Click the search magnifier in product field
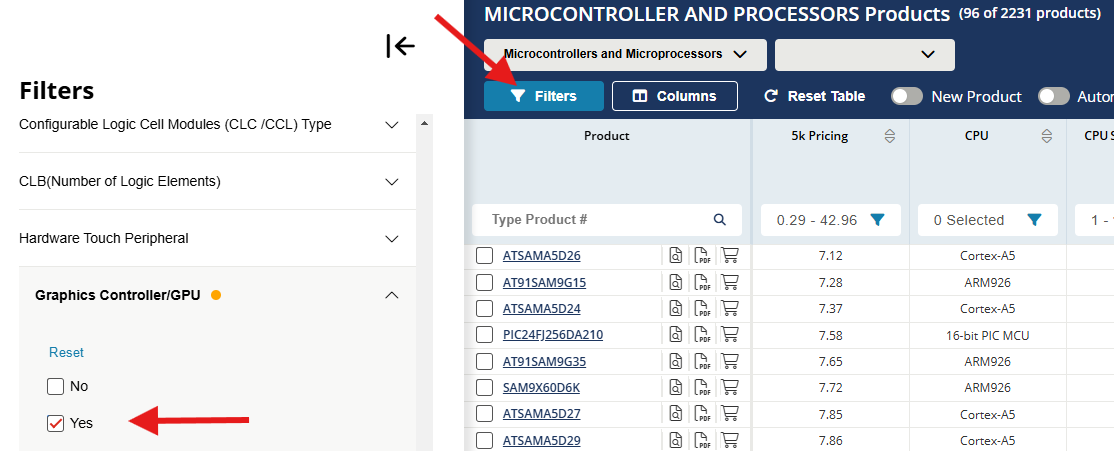 click(720, 219)
